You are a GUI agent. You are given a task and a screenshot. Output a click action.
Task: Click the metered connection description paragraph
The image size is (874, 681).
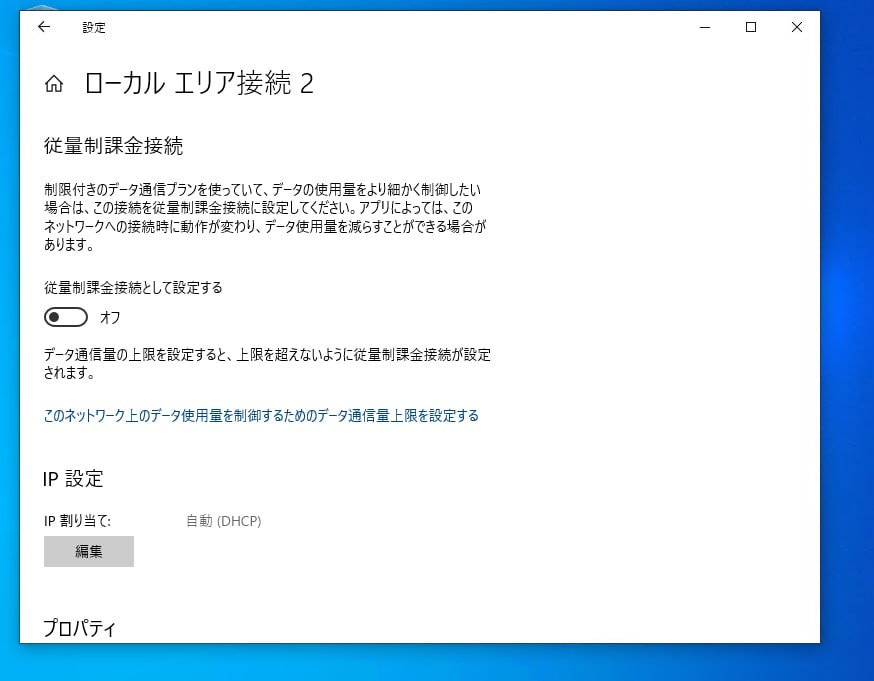click(264, 214)
